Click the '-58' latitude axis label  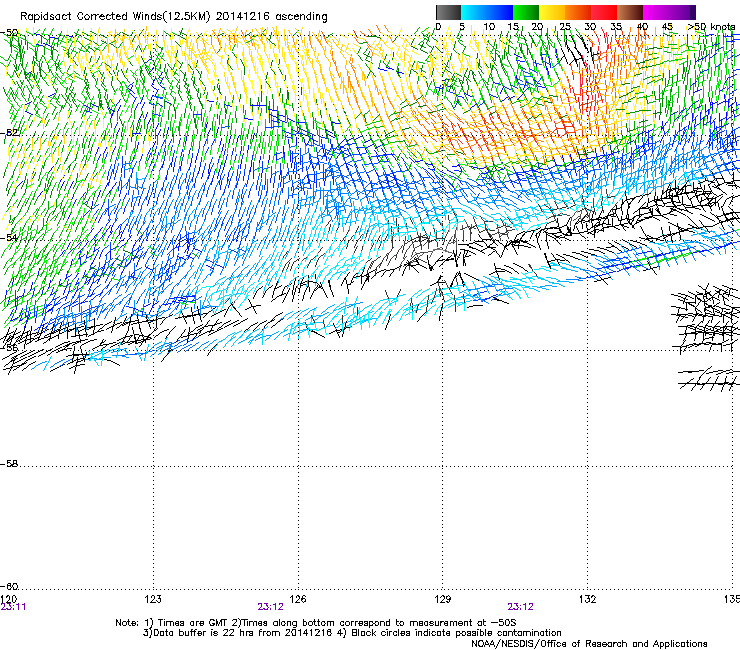click(x=9, y=464)
